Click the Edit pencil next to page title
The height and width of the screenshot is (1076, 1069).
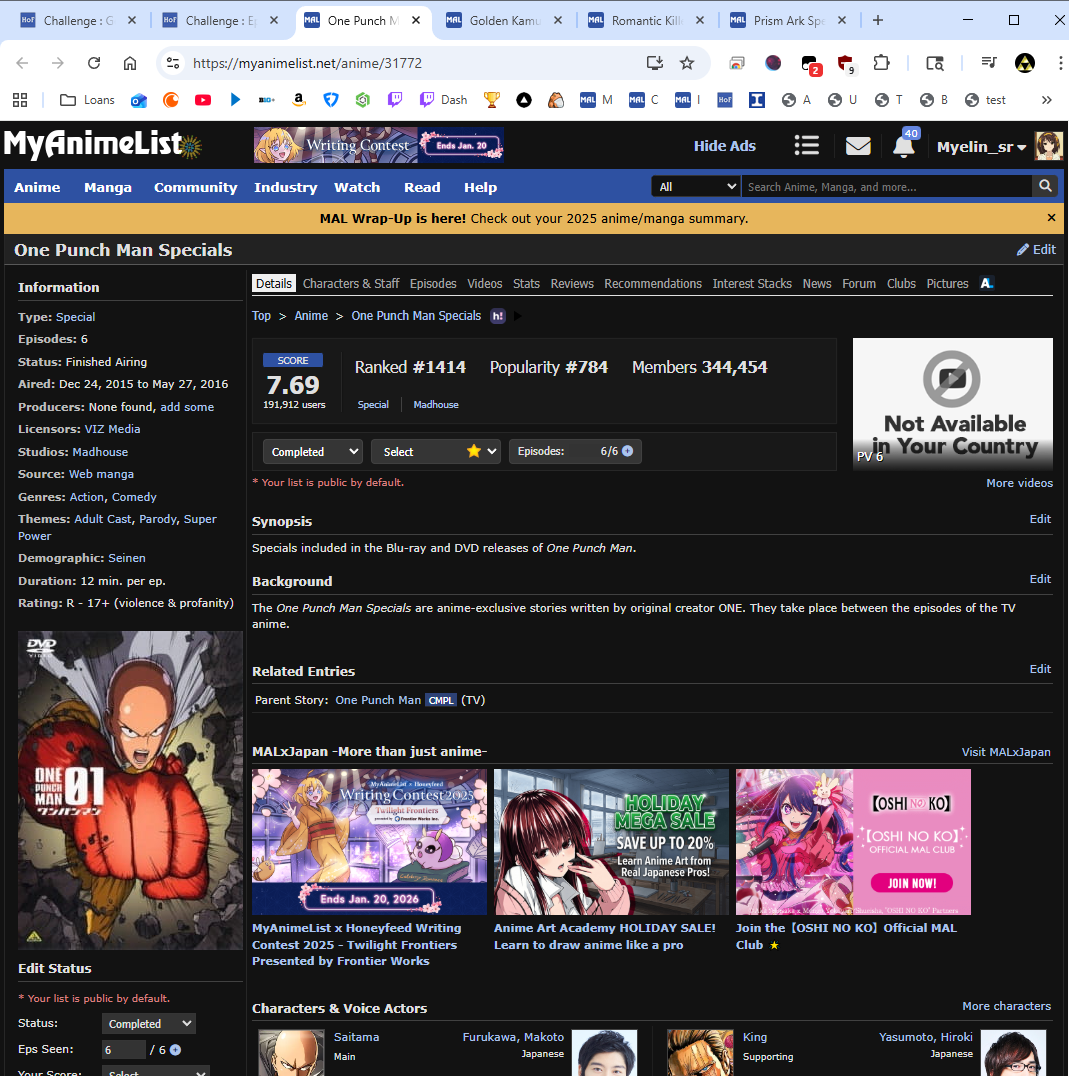pos(1036,250)
